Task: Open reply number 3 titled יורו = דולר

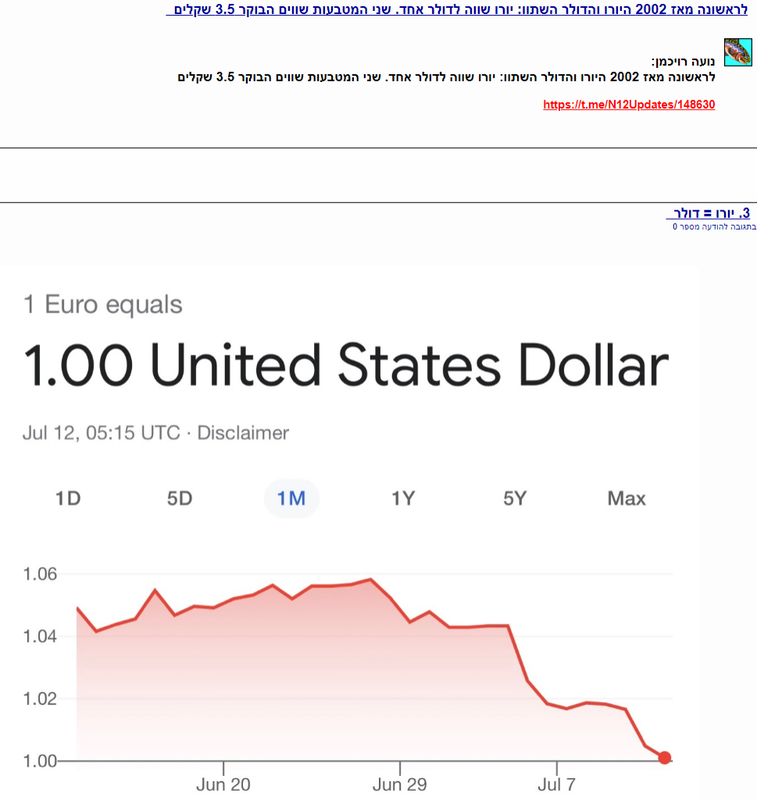Action: click(x=708, y=213)
